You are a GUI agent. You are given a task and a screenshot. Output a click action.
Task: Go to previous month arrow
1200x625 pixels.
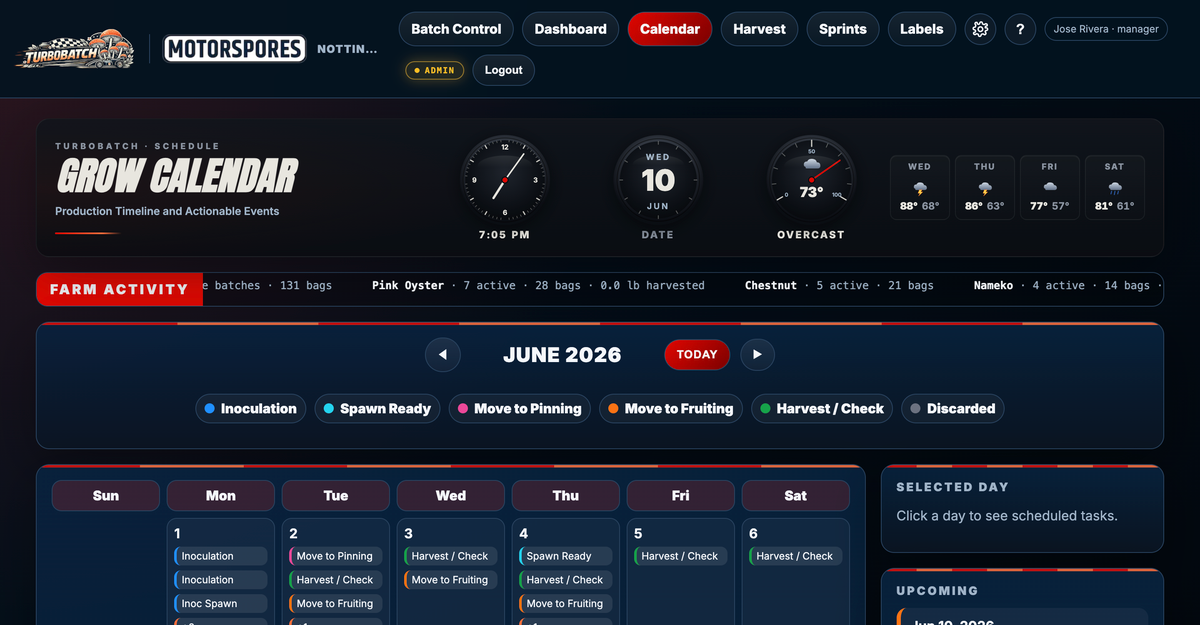point(442,354)
